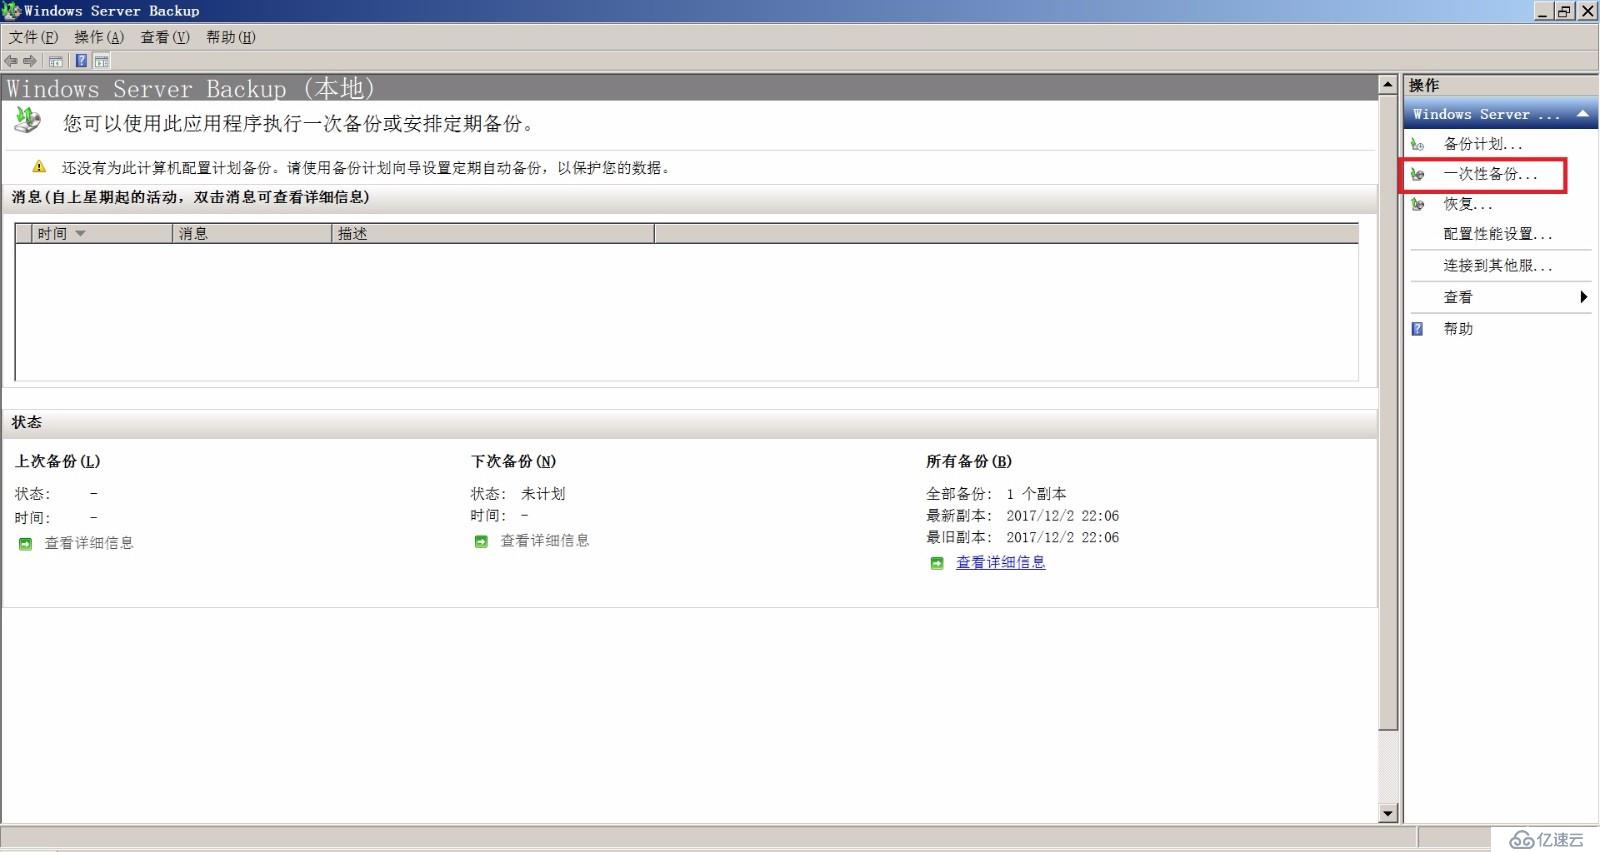Click green arrow icon under 下次备份
The height and width of the screenshot is (852, 1600).
point(481,541)
